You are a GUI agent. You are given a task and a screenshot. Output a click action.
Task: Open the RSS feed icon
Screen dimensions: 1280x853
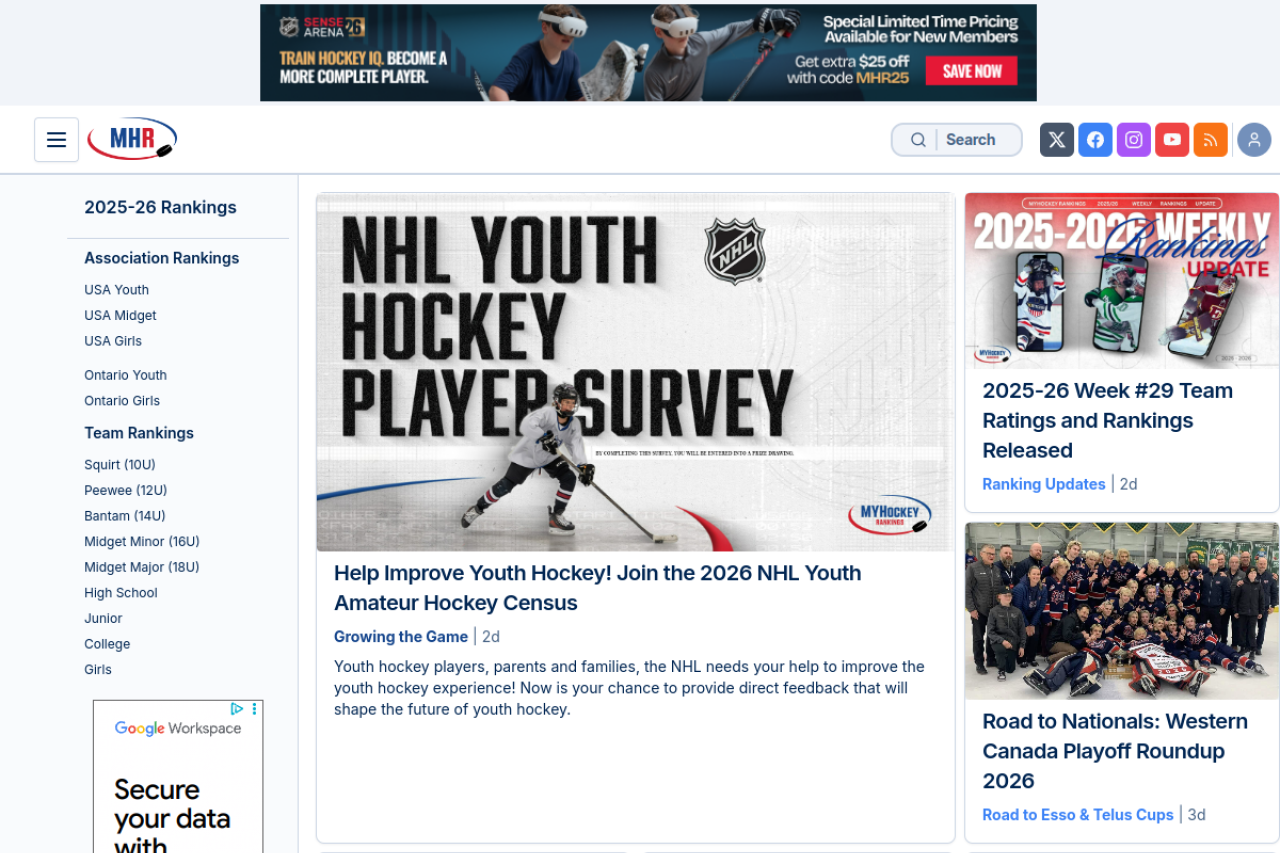pyautogui.click(x=1210, y=140)
